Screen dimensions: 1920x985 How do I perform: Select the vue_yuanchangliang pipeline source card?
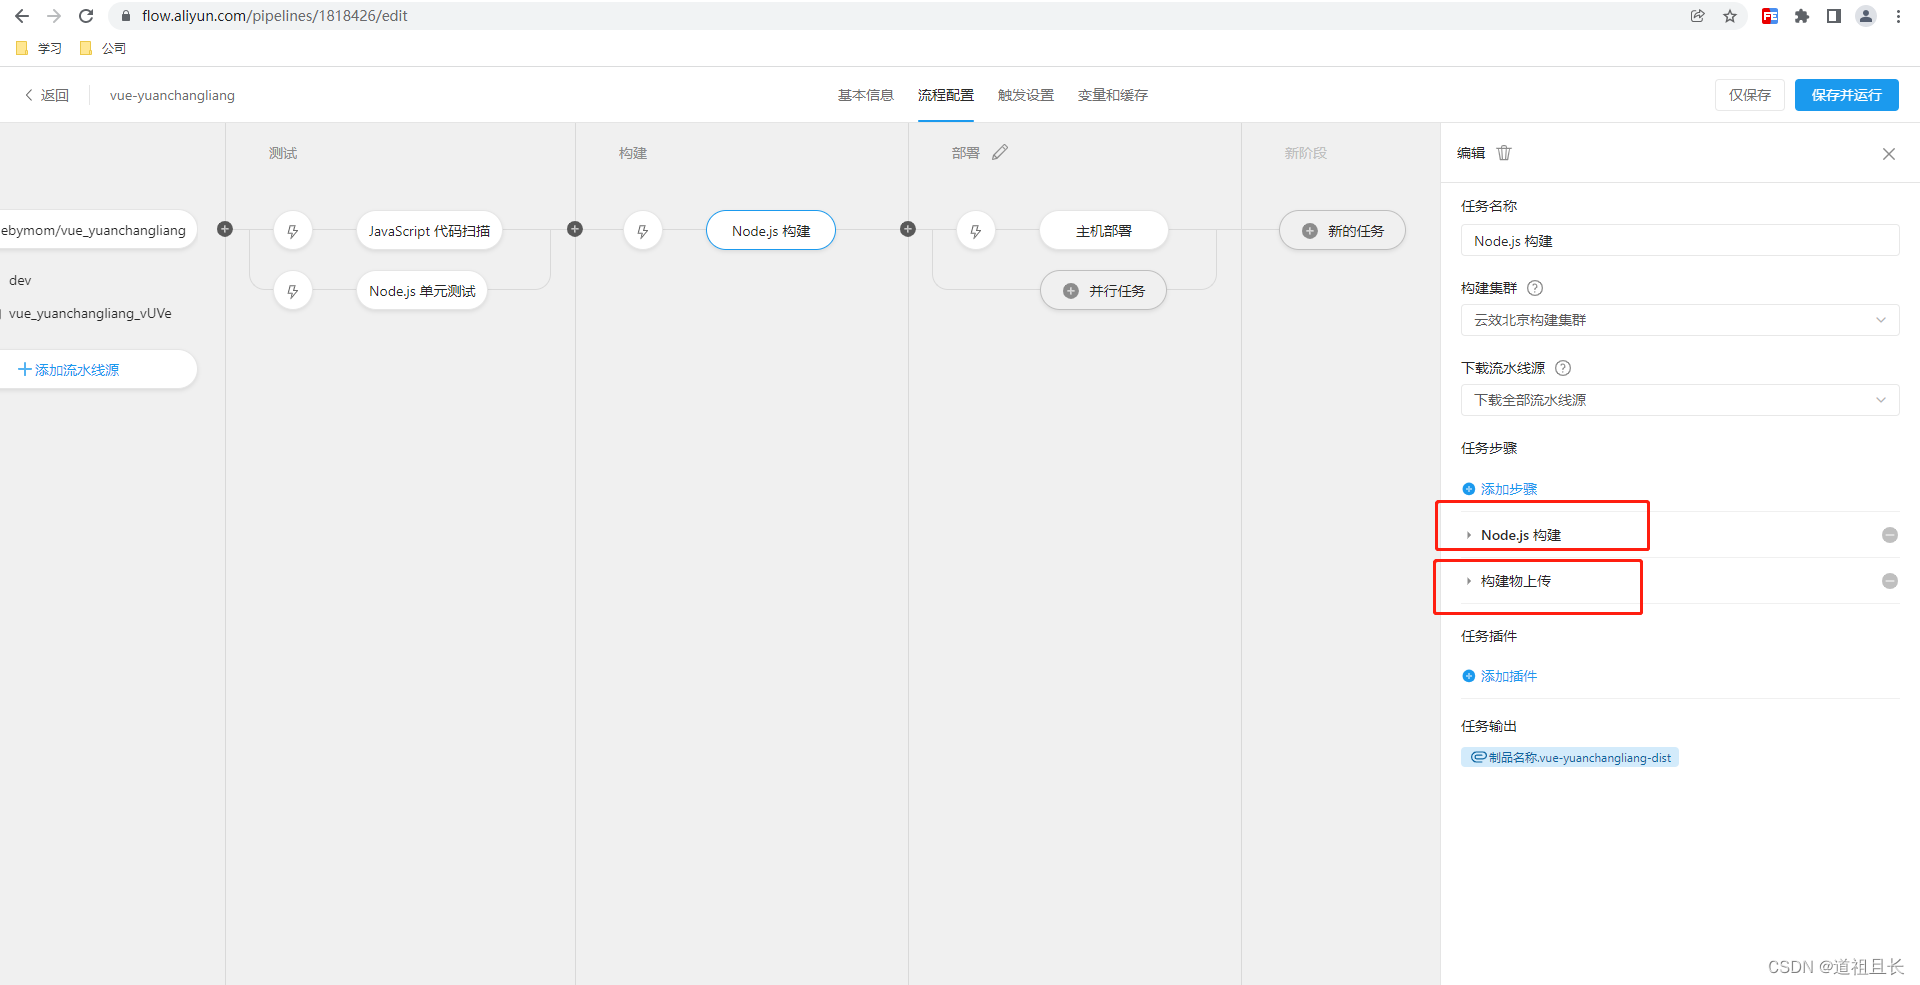point(98,230)
